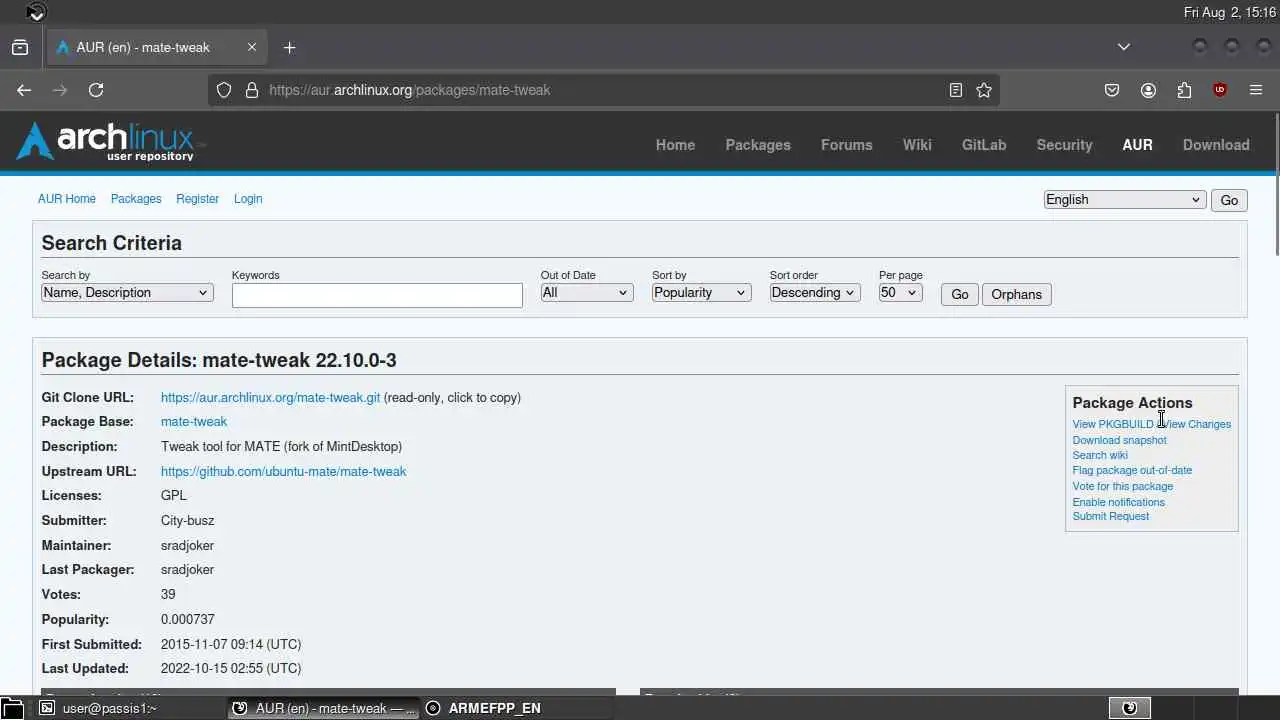Open the Per page dropdown
This screenshot has width=1280, height=720.
click(900, 293)
